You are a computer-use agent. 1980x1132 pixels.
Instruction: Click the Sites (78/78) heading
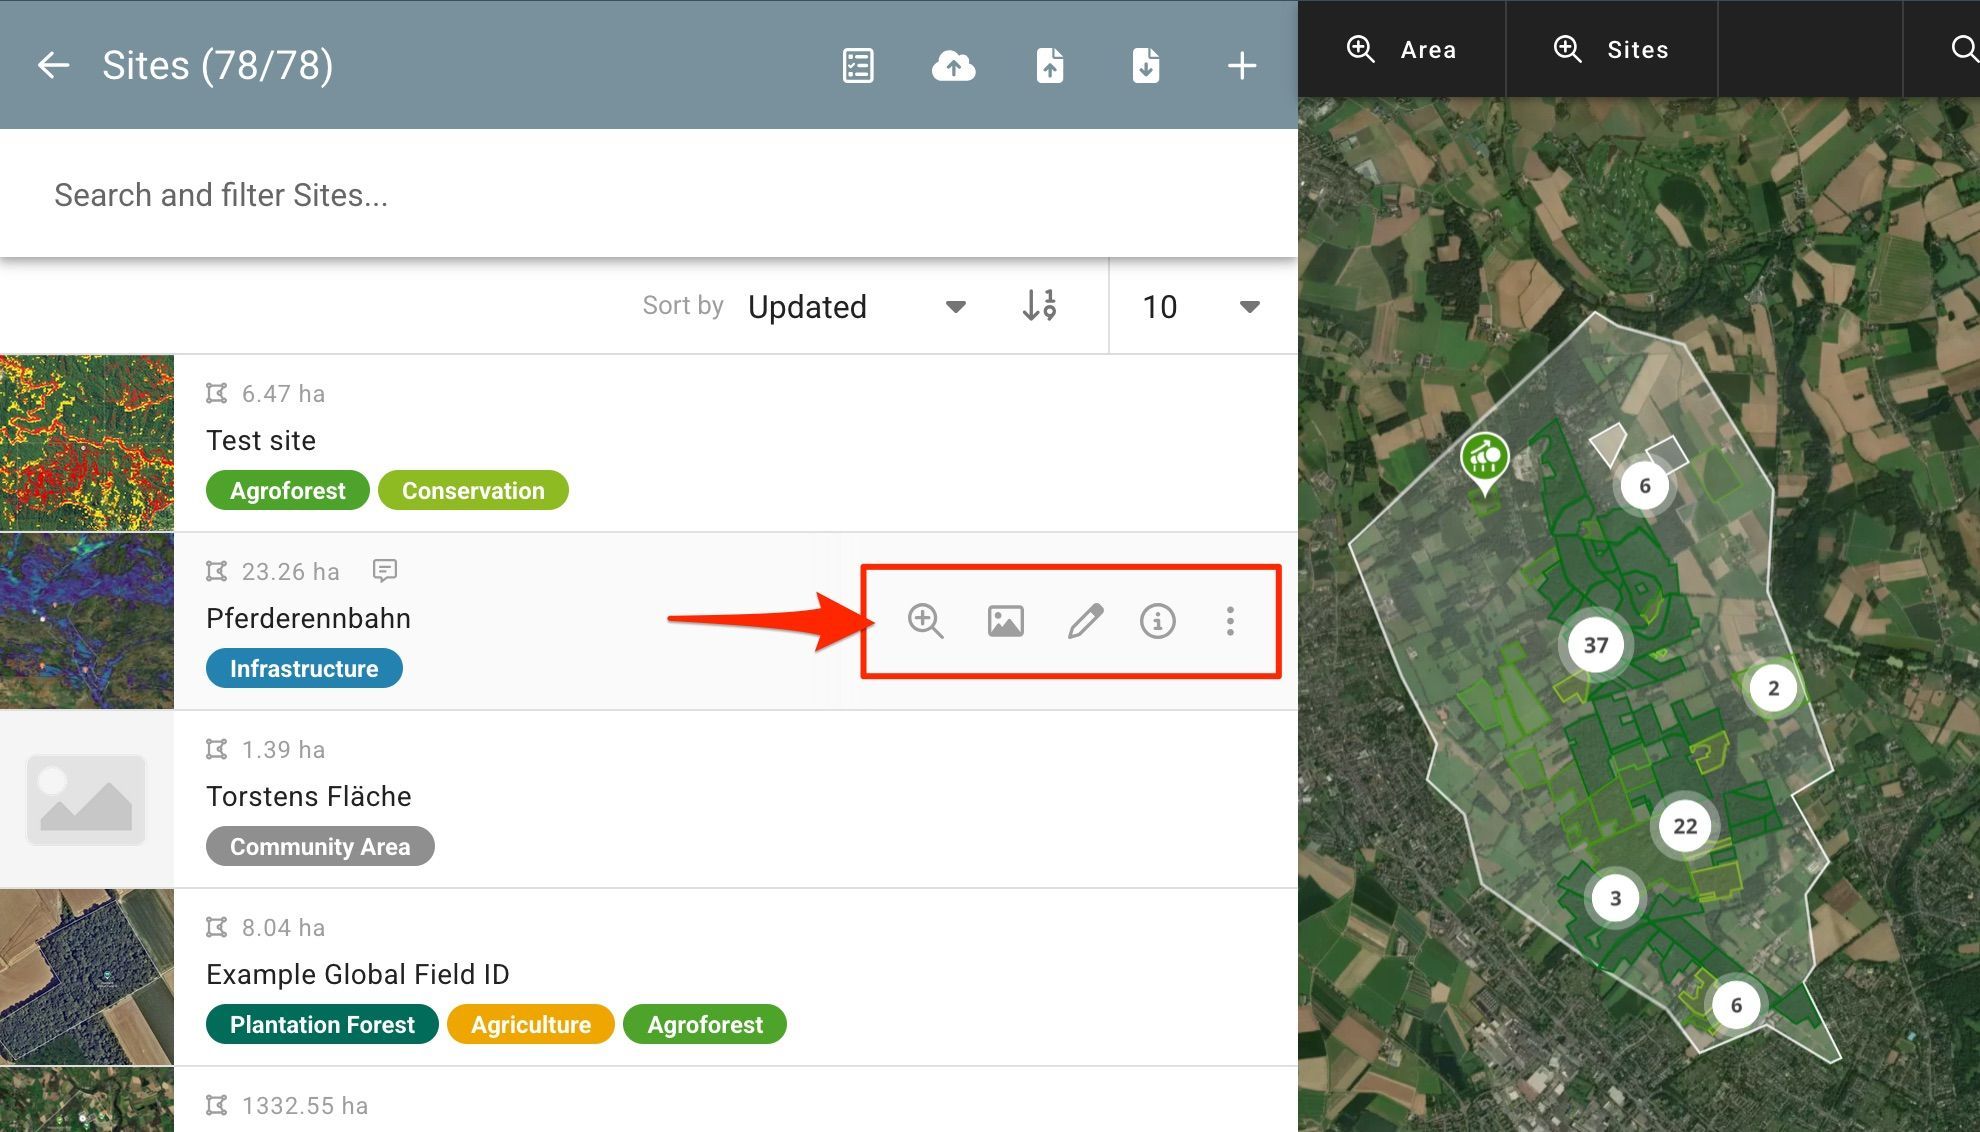pos(218,66)
